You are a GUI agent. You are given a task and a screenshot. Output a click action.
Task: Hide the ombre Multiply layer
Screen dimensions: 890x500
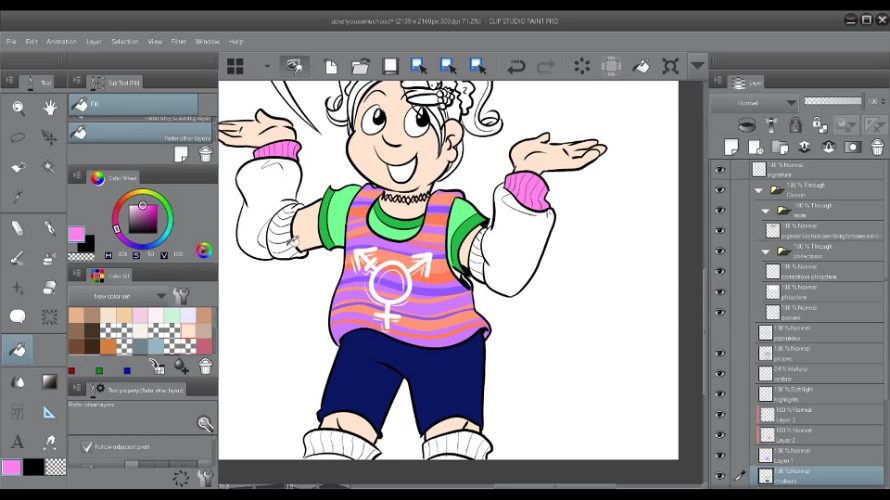(x=720, y=374)
